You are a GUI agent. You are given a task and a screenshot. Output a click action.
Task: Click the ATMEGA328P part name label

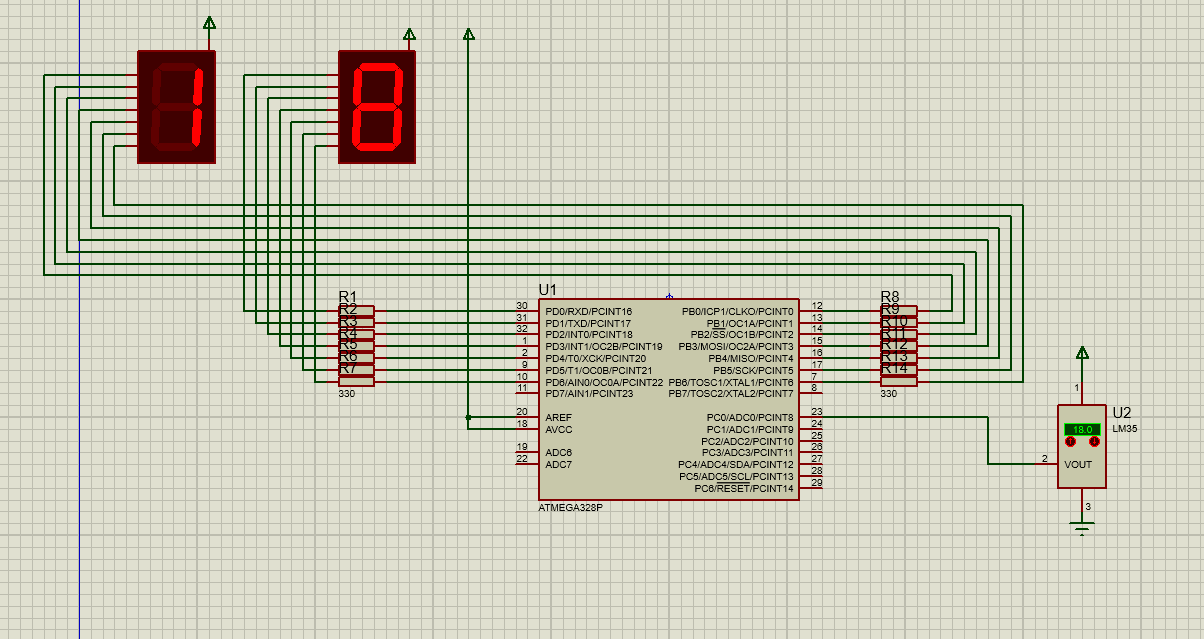(570, 507)
